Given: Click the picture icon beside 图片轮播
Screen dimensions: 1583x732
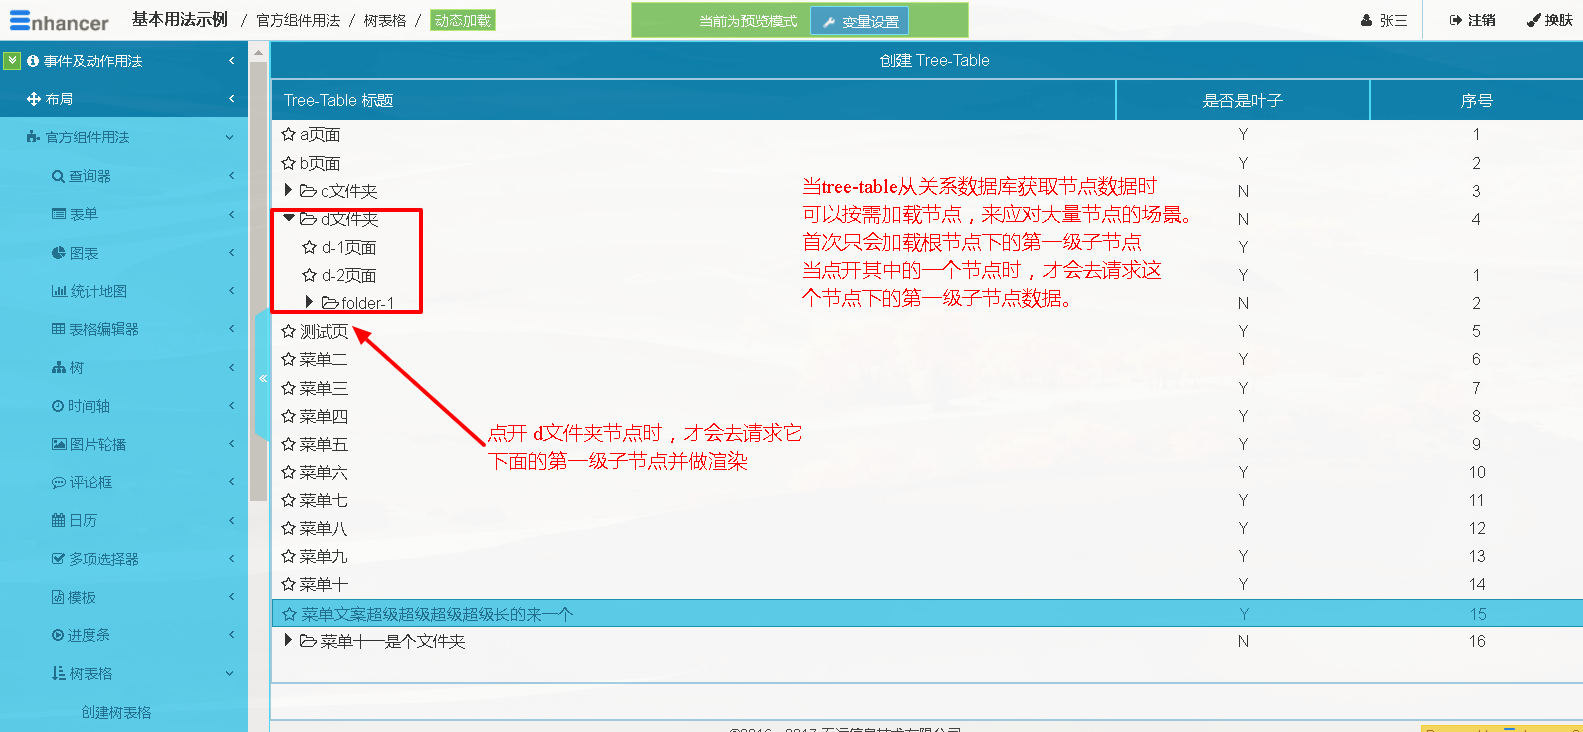Looking at the screenshot, I should click(x=59, y=444).
